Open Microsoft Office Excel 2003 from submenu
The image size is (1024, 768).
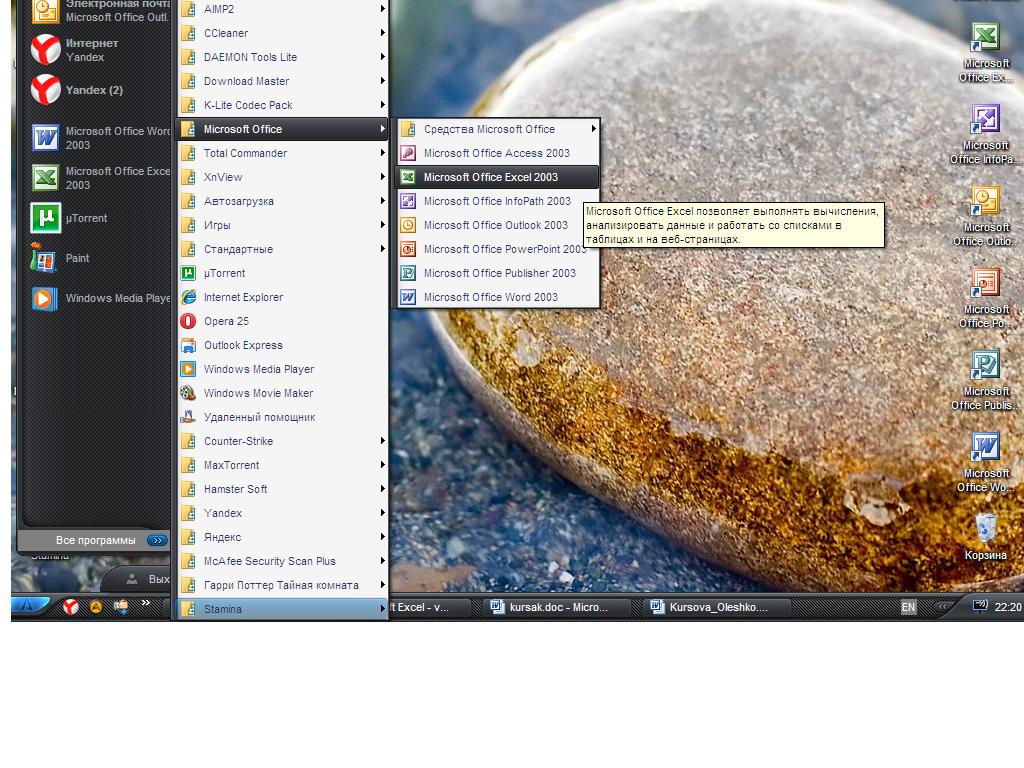pos(496,177)
